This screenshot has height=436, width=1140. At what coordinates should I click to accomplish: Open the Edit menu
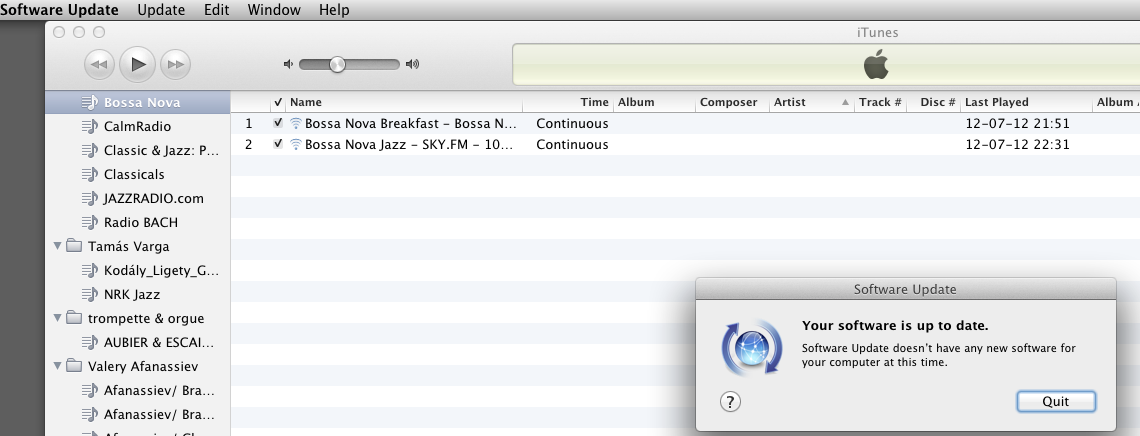[217, 9]
